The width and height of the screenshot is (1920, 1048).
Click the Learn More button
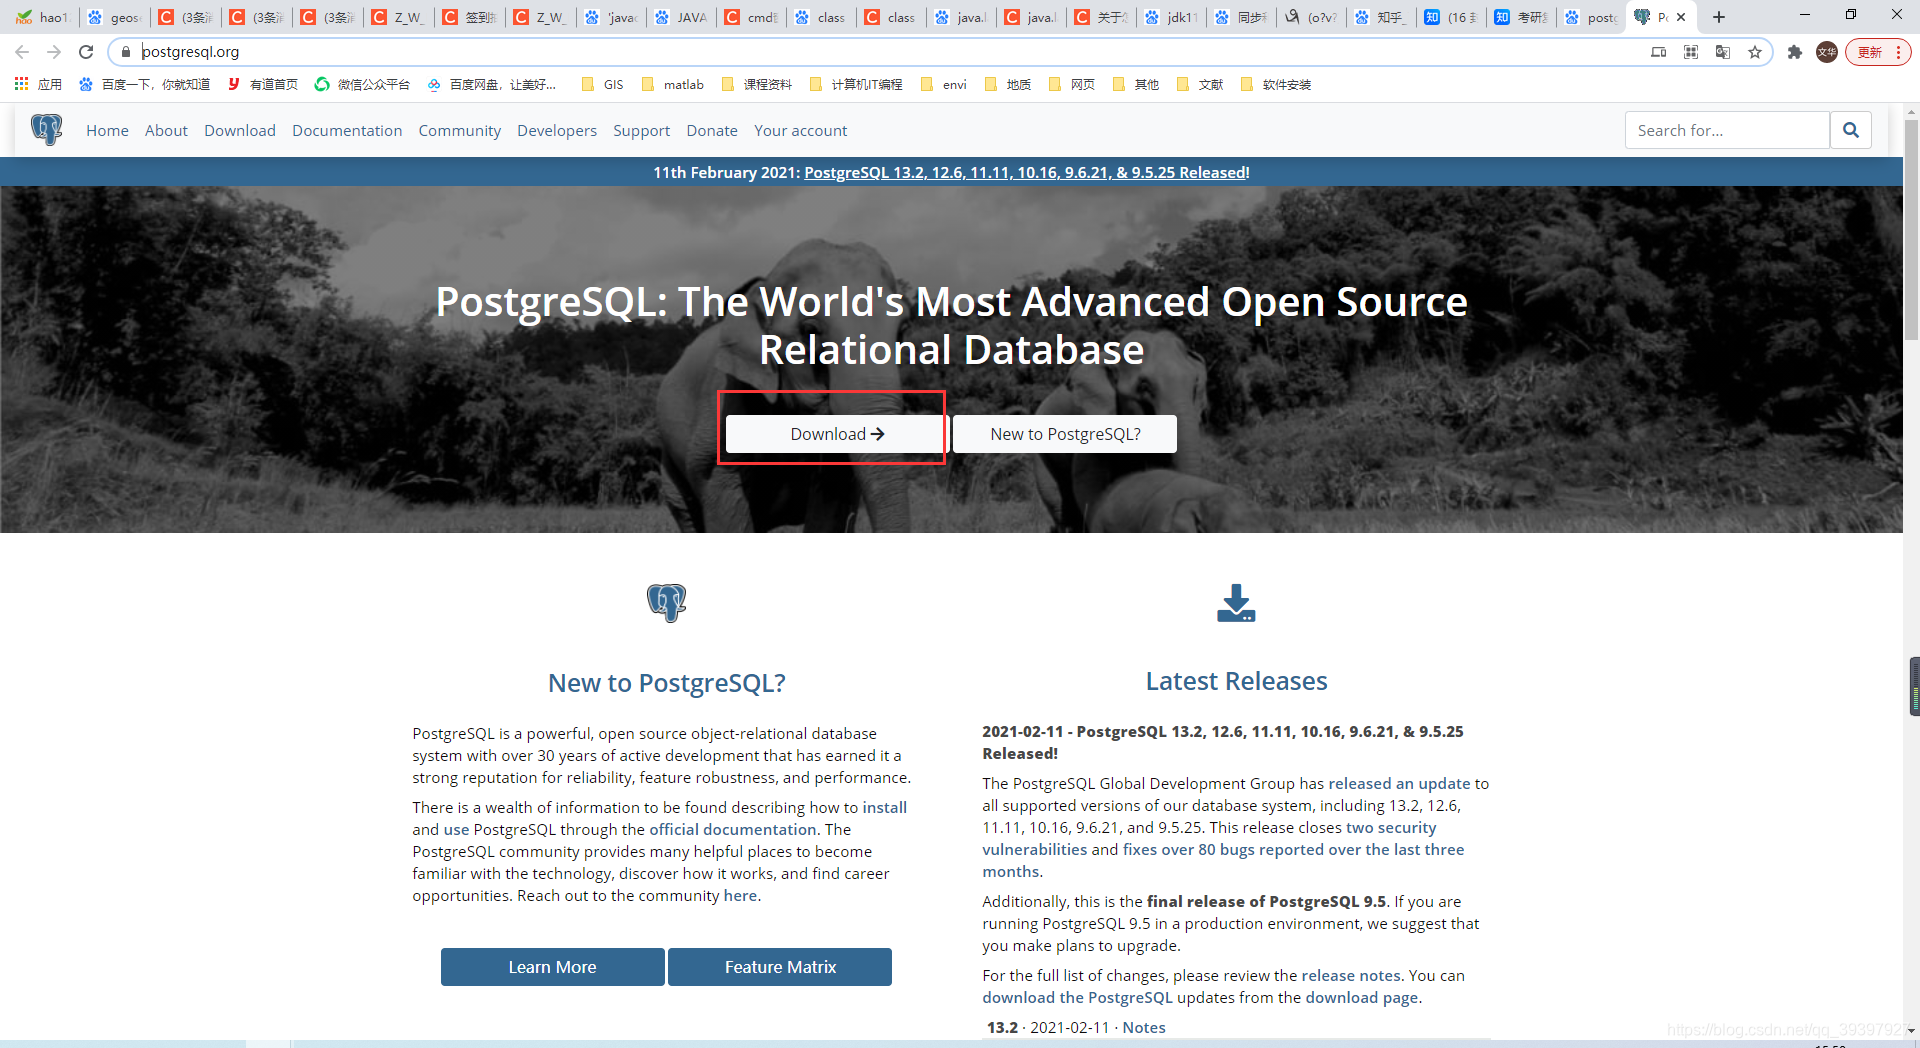click(x=552, y=967)
